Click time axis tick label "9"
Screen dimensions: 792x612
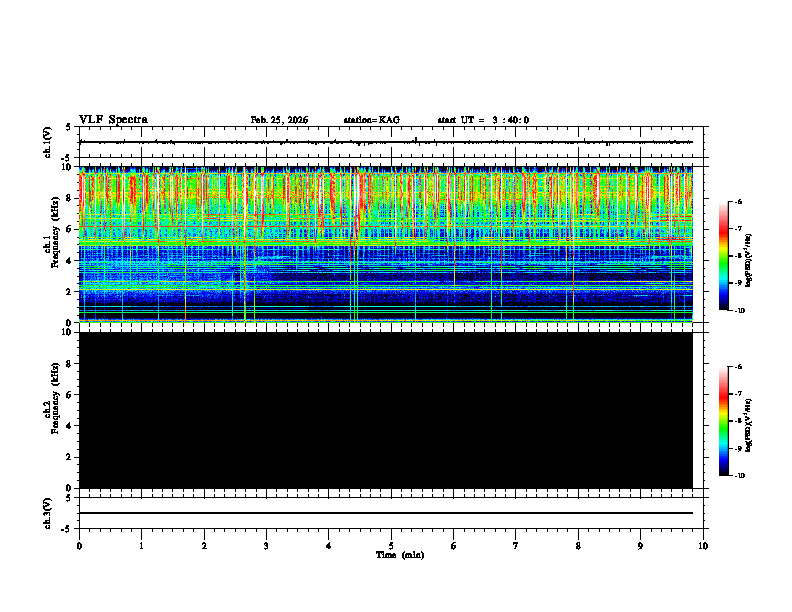pyautogui.click(x=640, y=546)
